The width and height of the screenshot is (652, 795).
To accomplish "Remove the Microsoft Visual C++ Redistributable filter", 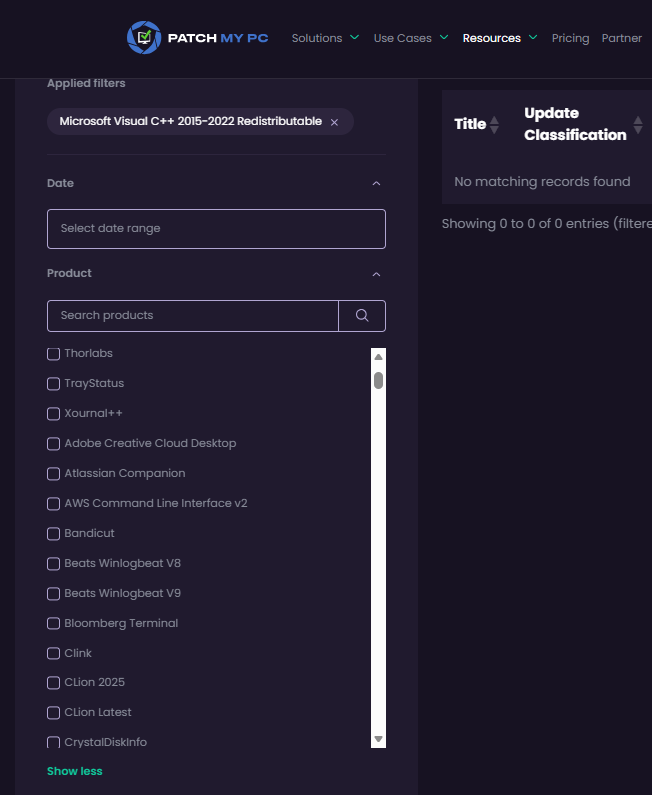I will click(334, 122).
